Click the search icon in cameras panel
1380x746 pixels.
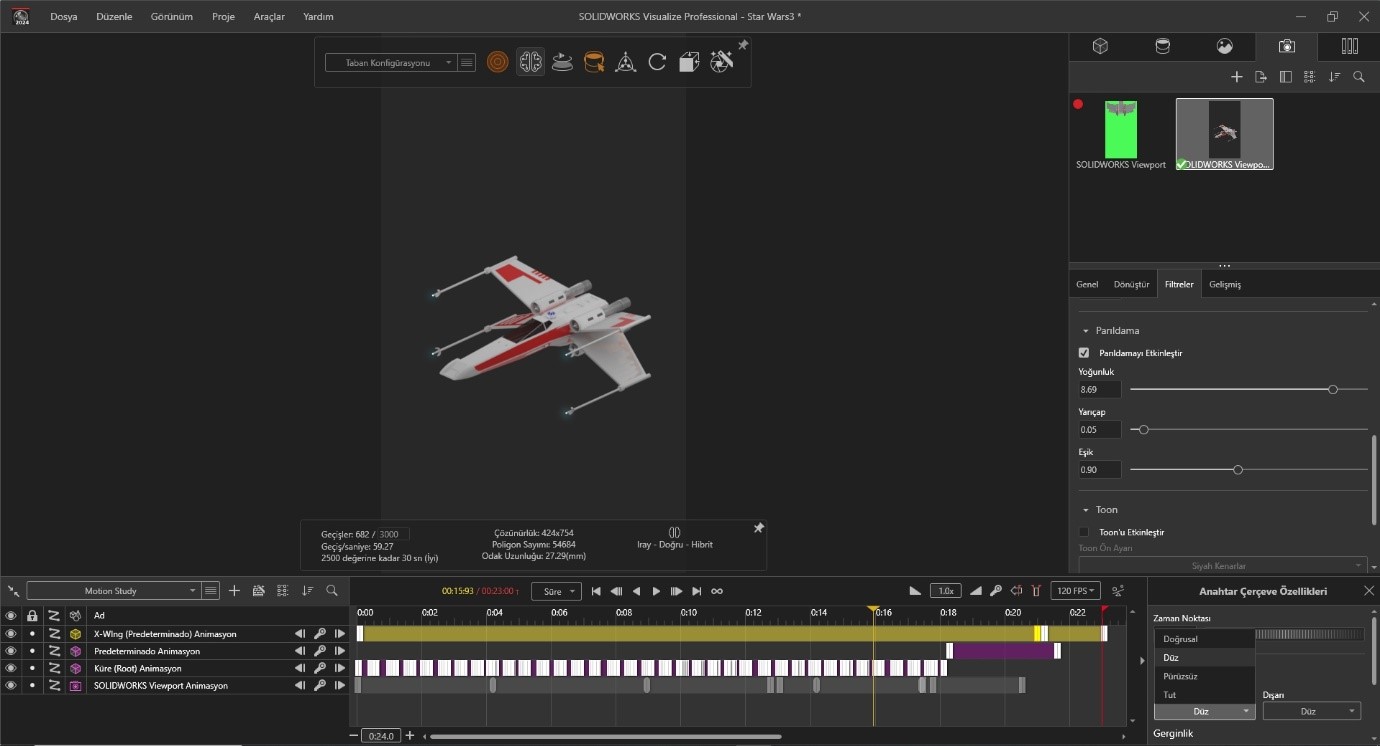point(1358,77)
